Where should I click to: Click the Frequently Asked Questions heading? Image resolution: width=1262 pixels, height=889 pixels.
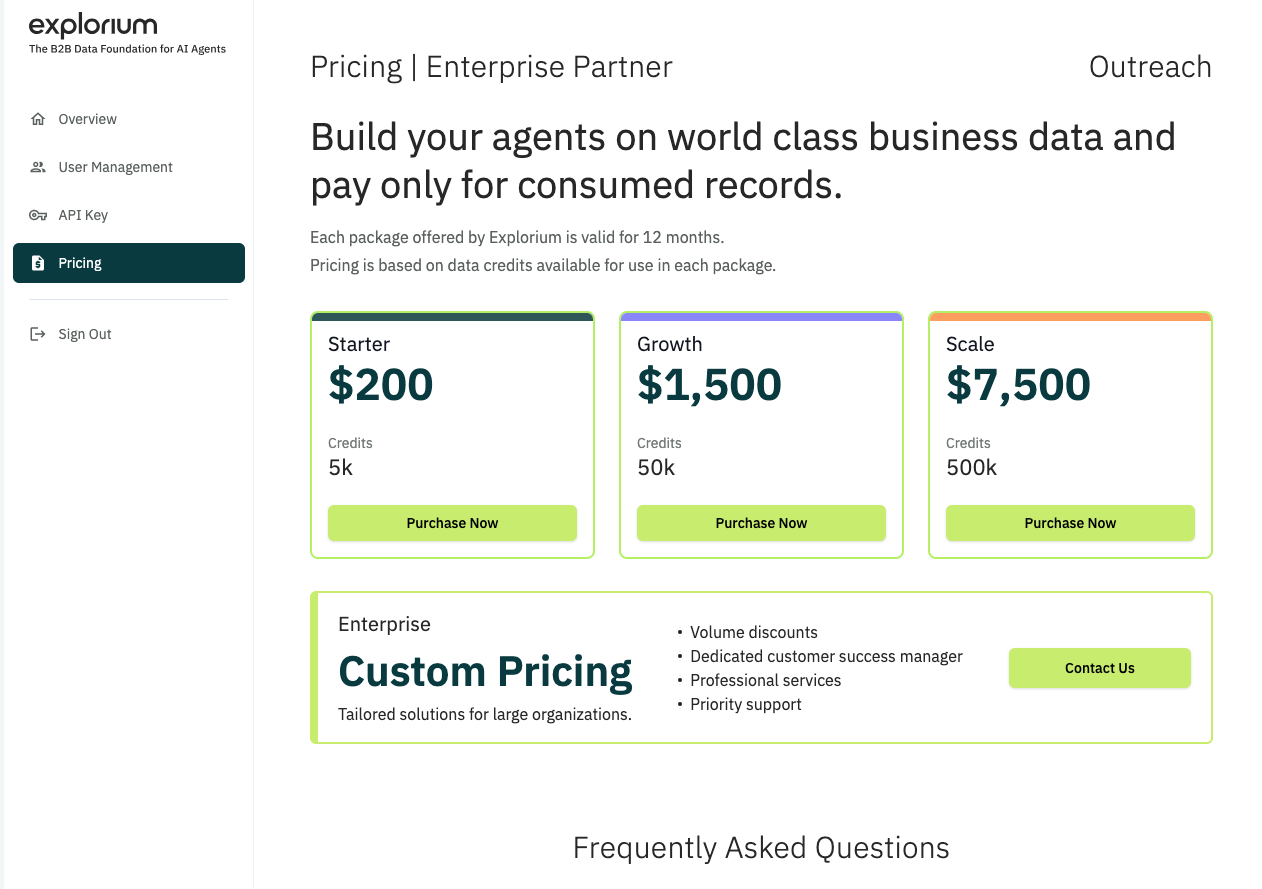click(761, 848)
